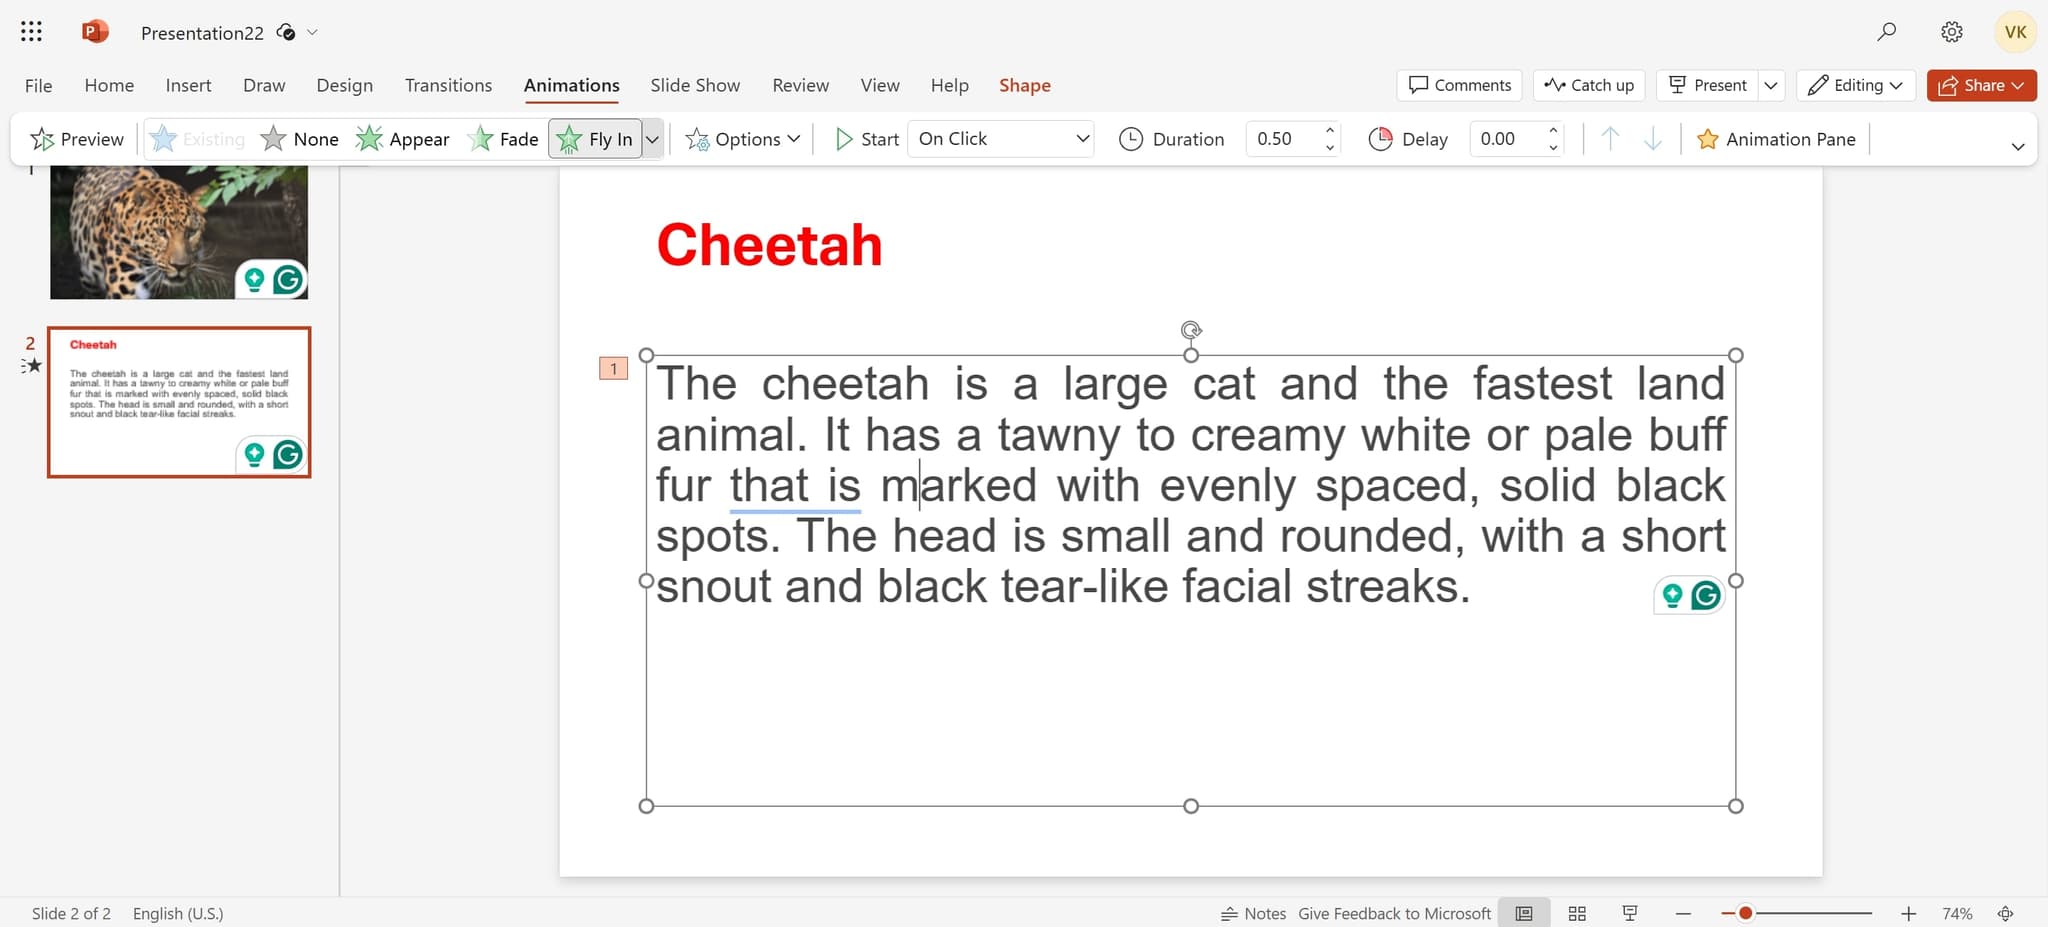Viewport: 2048px width, 927px height.
Task: Open the Transitions tab
Action: click(448, 85)
